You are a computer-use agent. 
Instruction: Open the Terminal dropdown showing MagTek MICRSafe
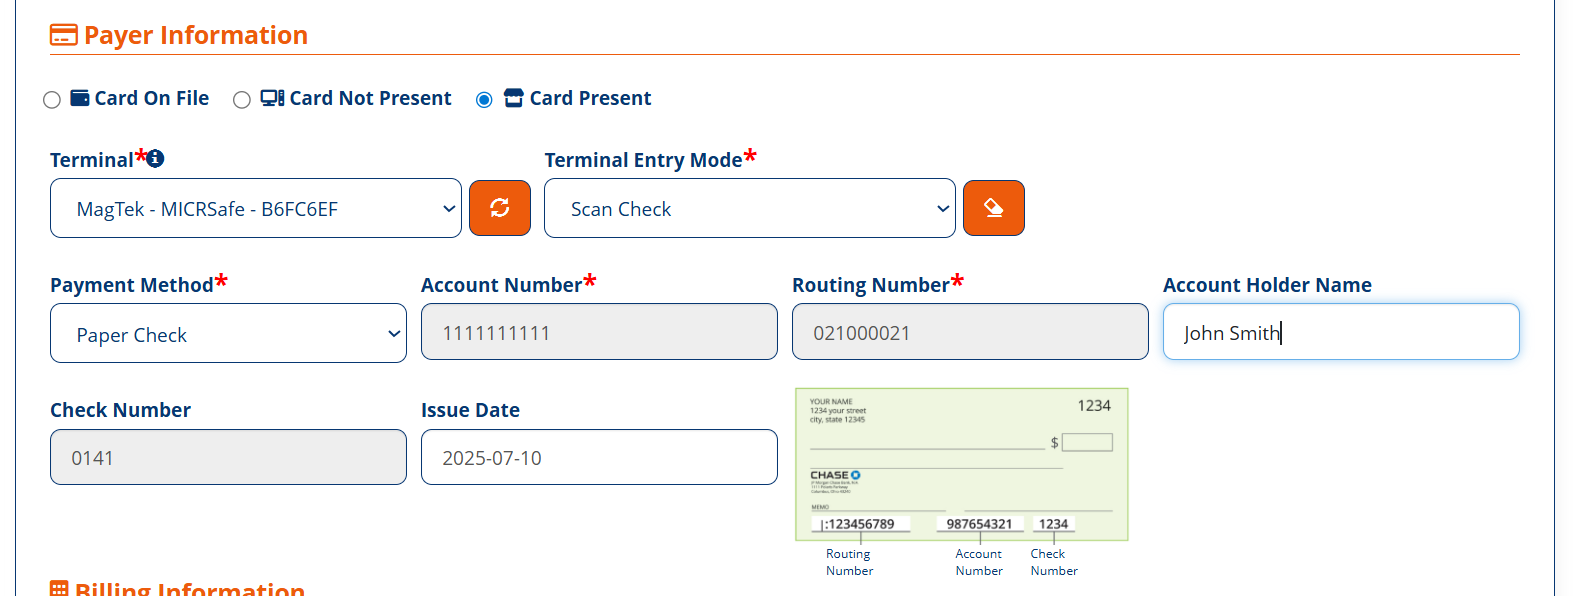[x=256, y=208]
